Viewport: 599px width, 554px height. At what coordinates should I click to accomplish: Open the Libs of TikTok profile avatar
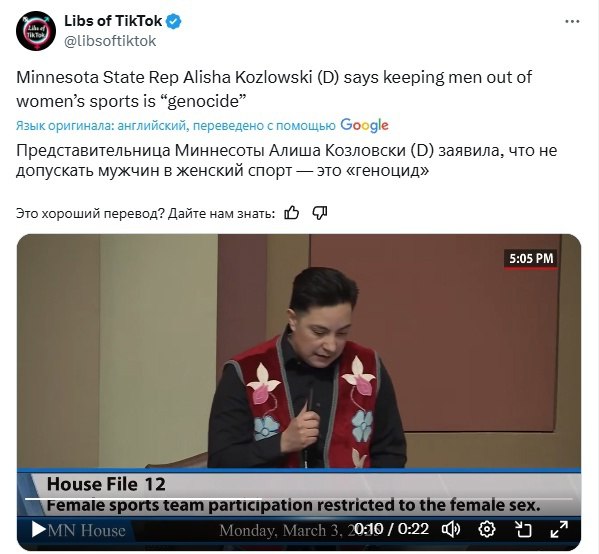coord(36,31)
